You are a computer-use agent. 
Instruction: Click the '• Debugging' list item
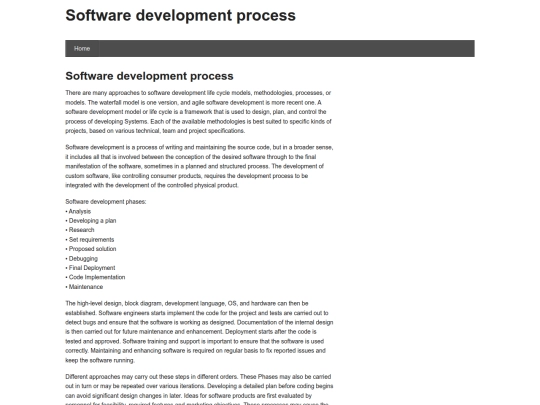tap(82, 259)
